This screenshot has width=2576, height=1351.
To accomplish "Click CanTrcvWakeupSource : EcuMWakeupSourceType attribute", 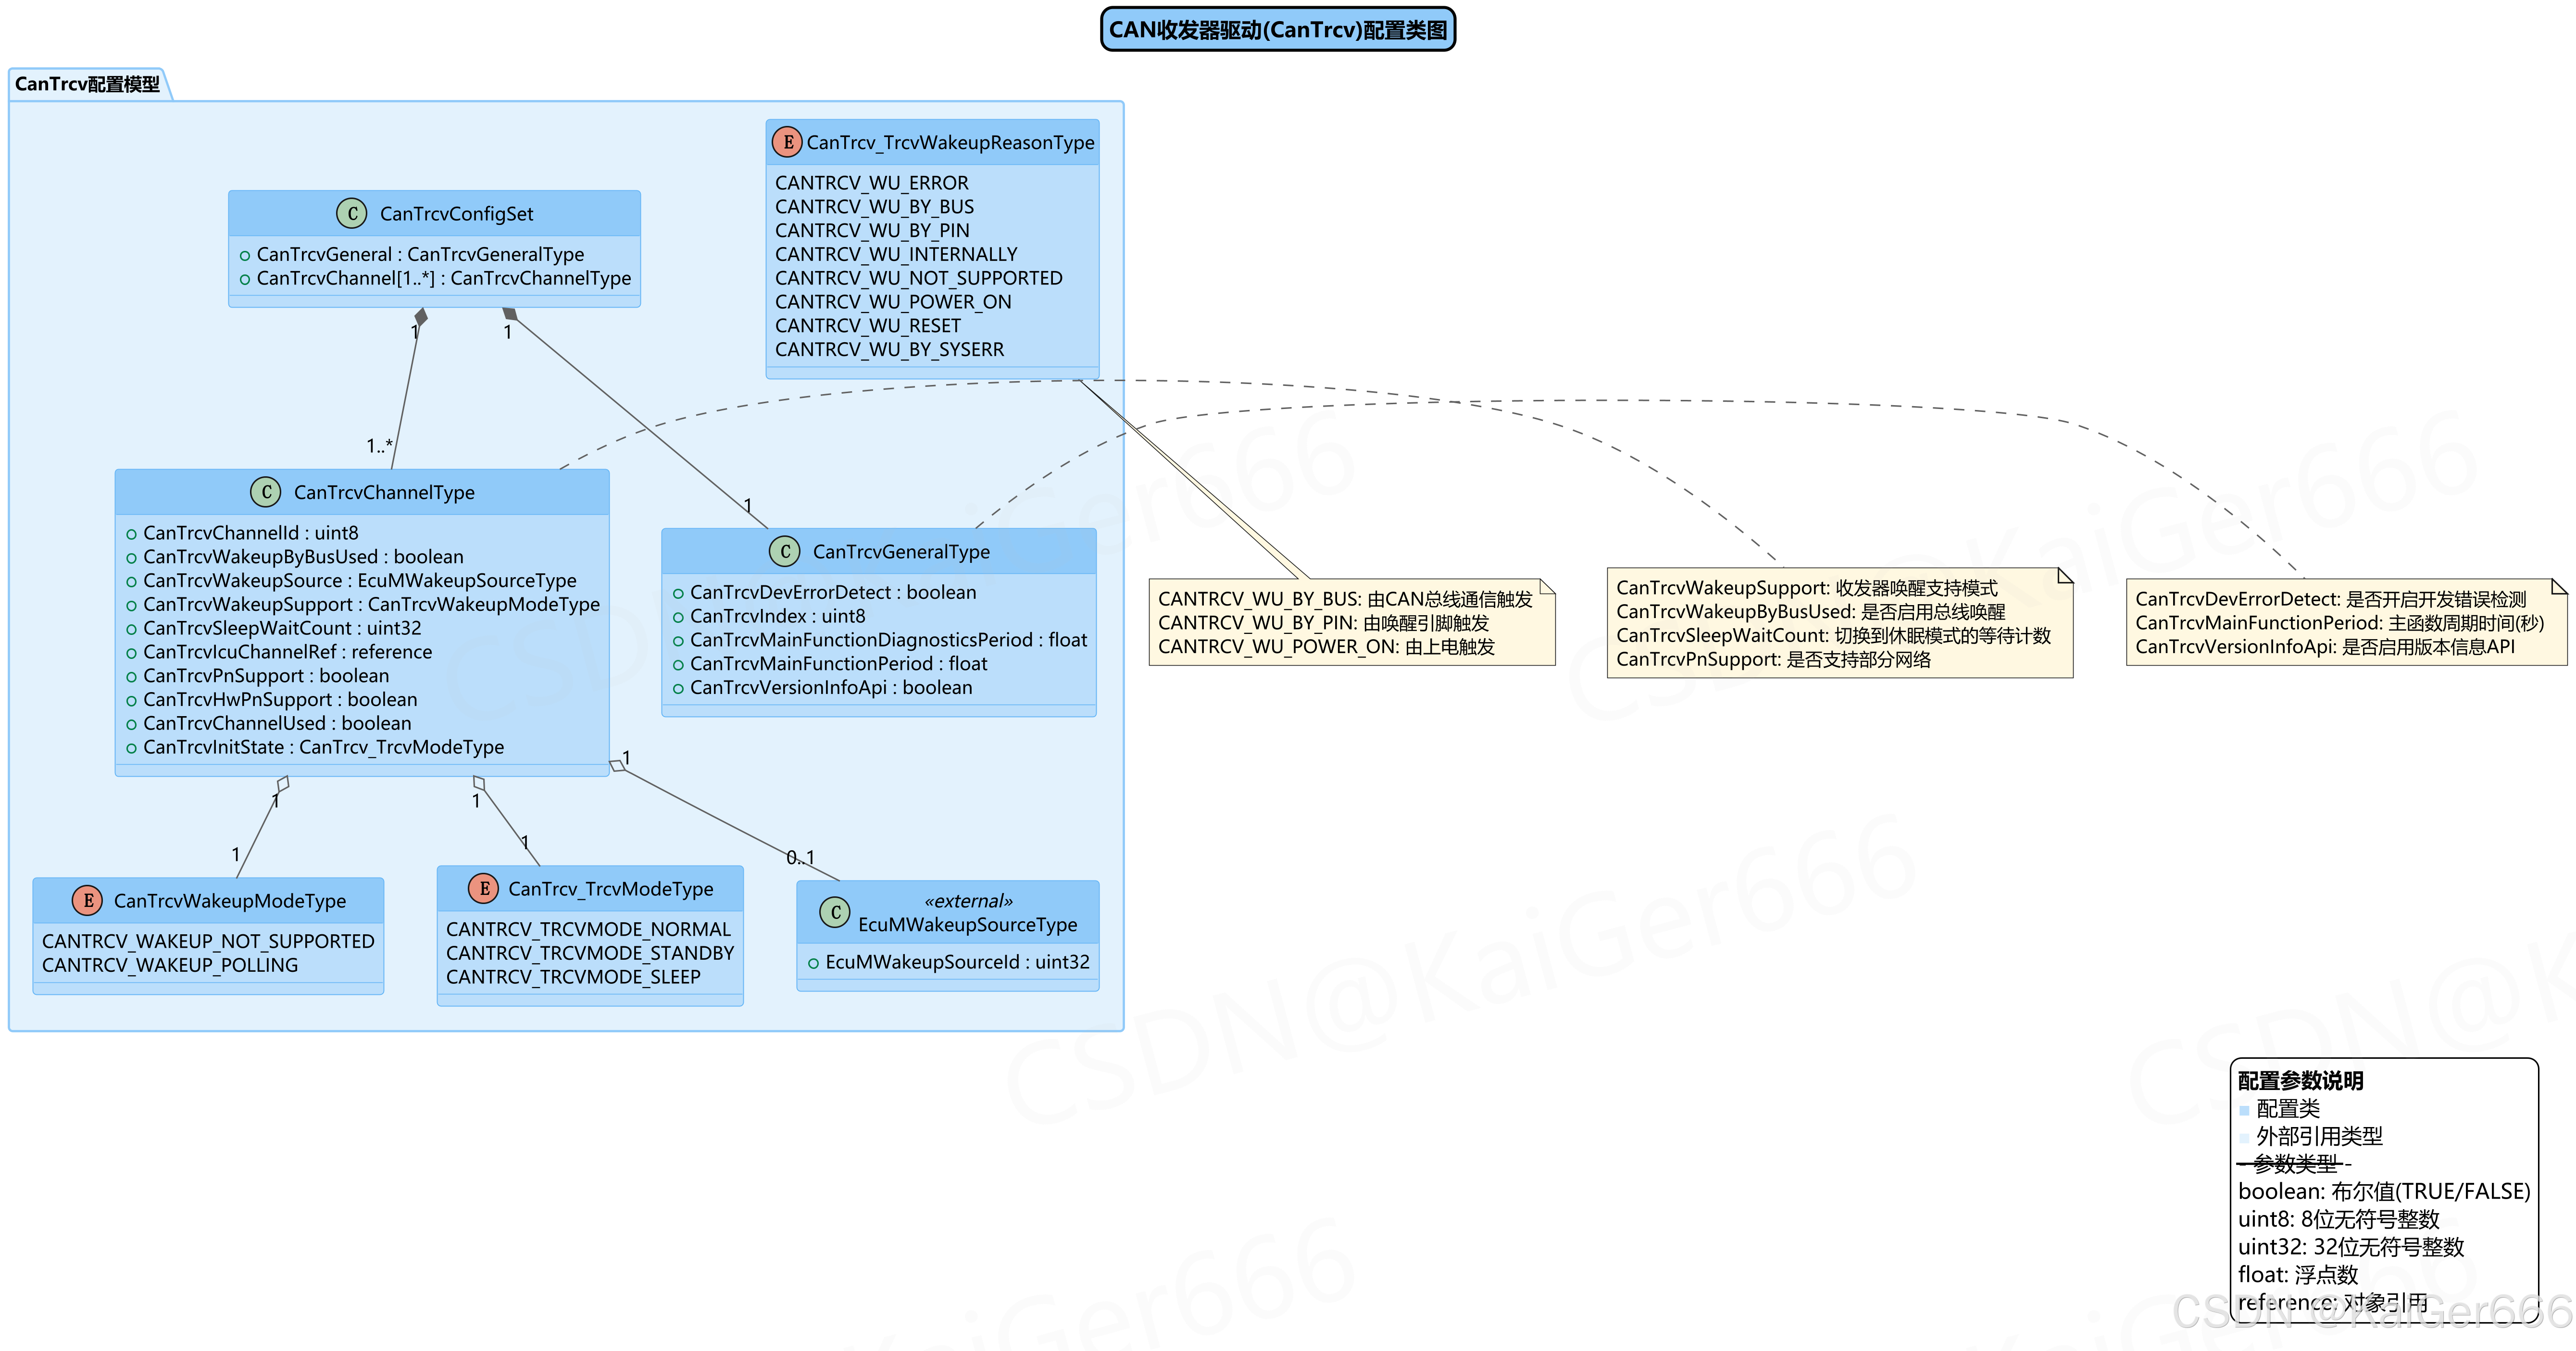I will (x=359, y=581).
